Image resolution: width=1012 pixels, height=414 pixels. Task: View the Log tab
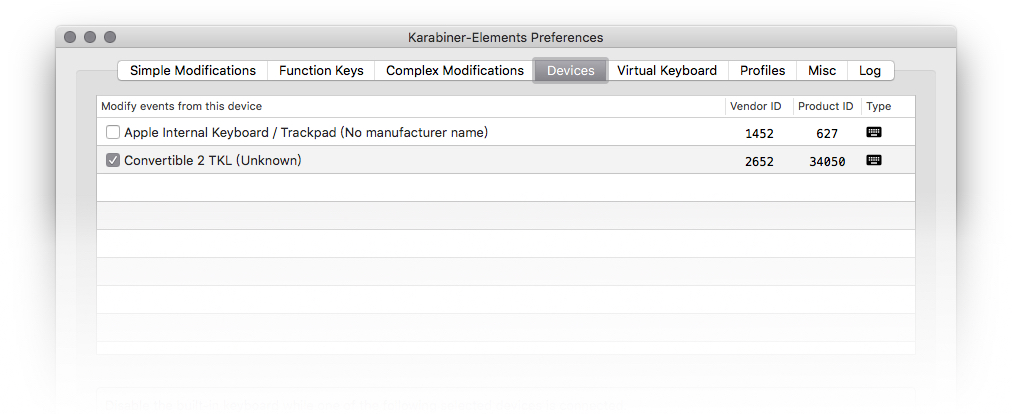click(870, 70)
